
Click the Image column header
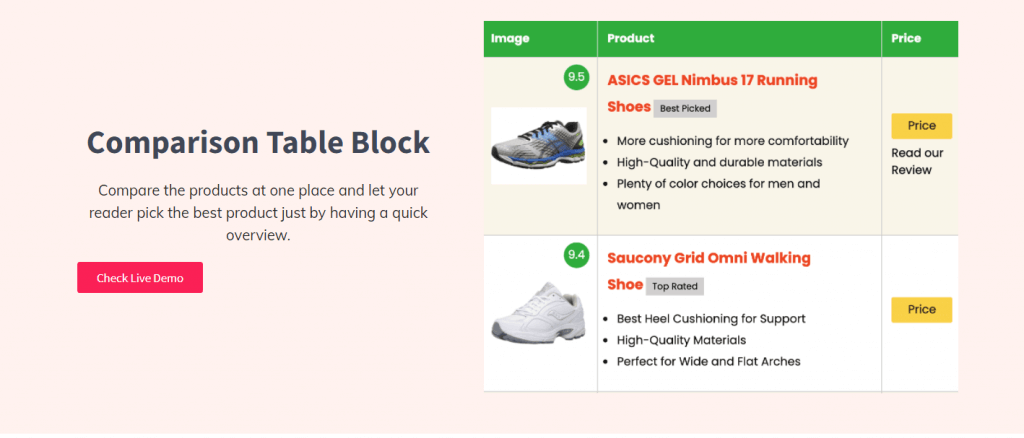[x=510, y=39]
